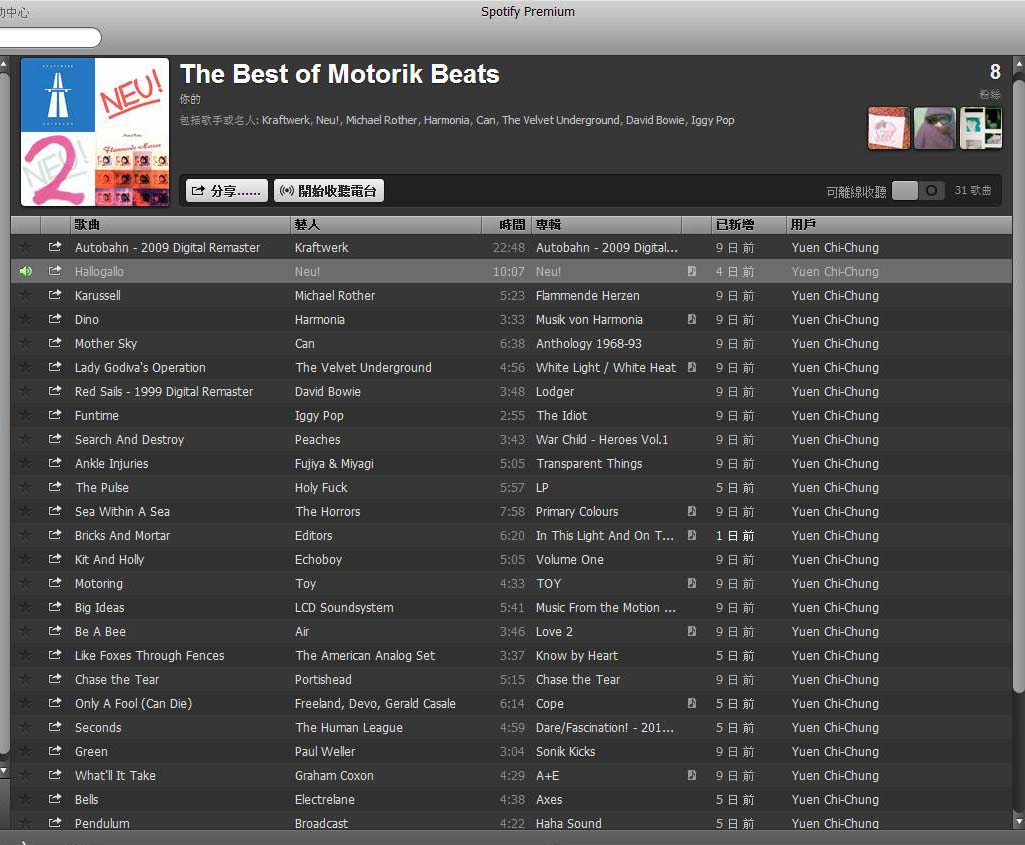Click speaker icon on playing track Hallogallo
1025x845 pixels.
coord(25,271)
